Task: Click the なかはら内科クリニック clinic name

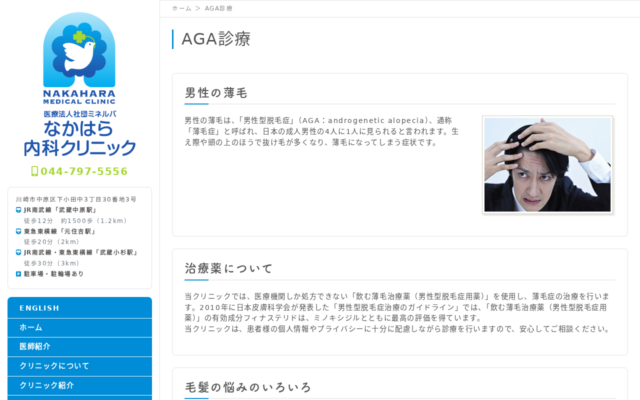Action: (79, 139)
